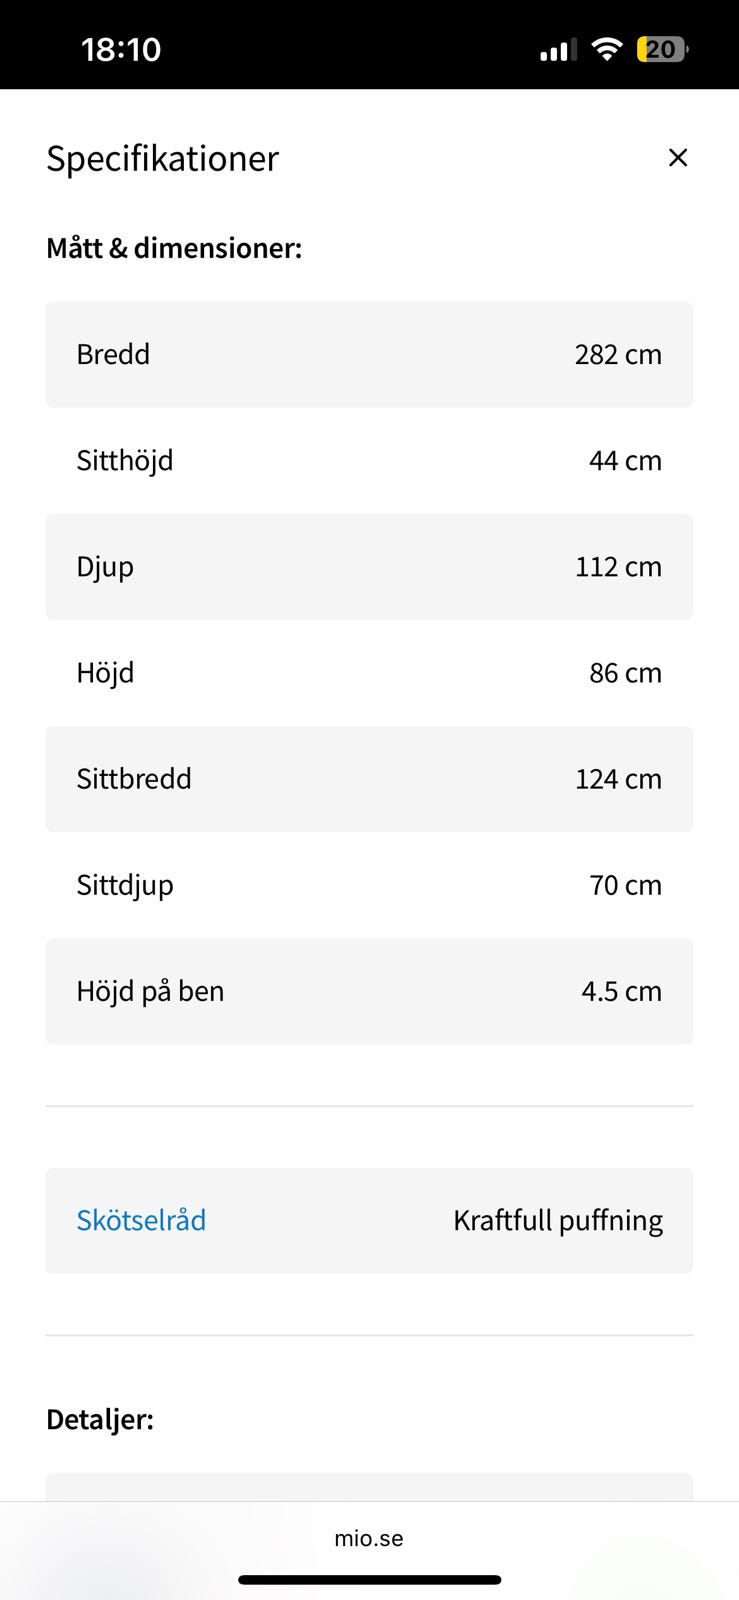Tap the Djup 112 cm row
This screenshot has width=739, height=1600.
369,567
